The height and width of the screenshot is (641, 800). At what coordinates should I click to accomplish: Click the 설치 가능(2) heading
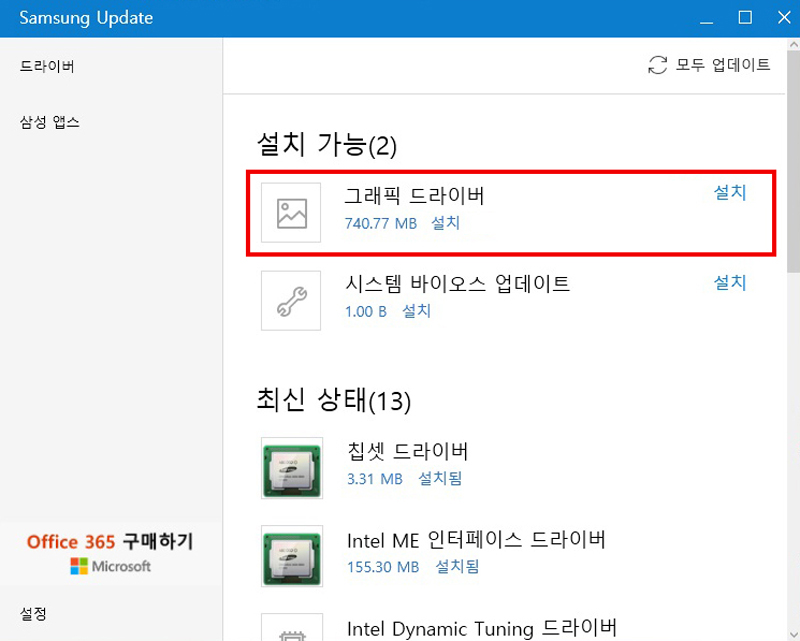point(327,144)
